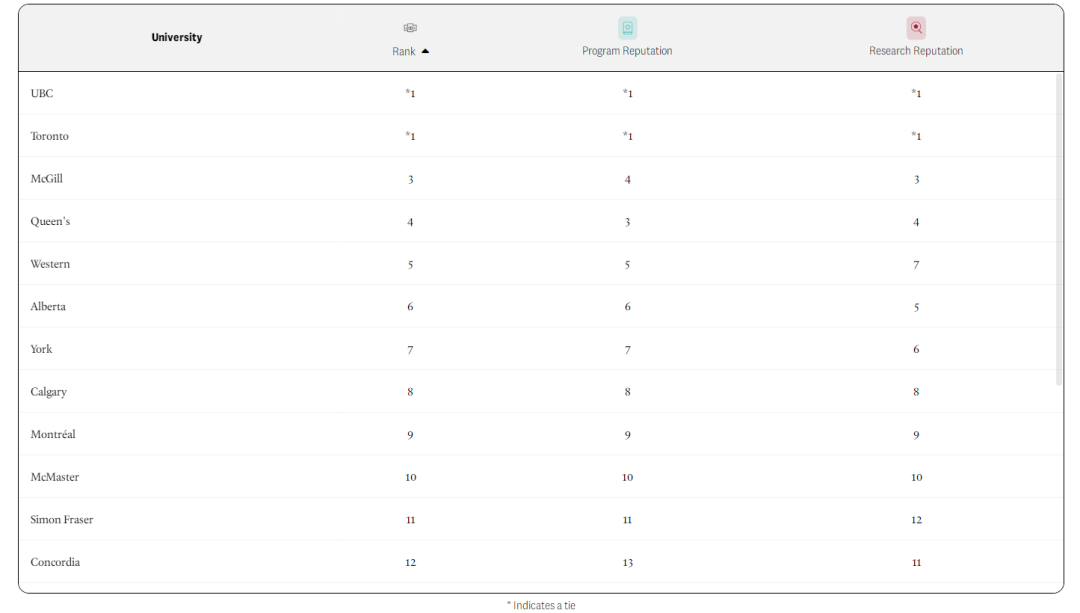Click the Program Reputation teal icon
This screenshot has height=613, width=1080.
click(x=627, y=28)
